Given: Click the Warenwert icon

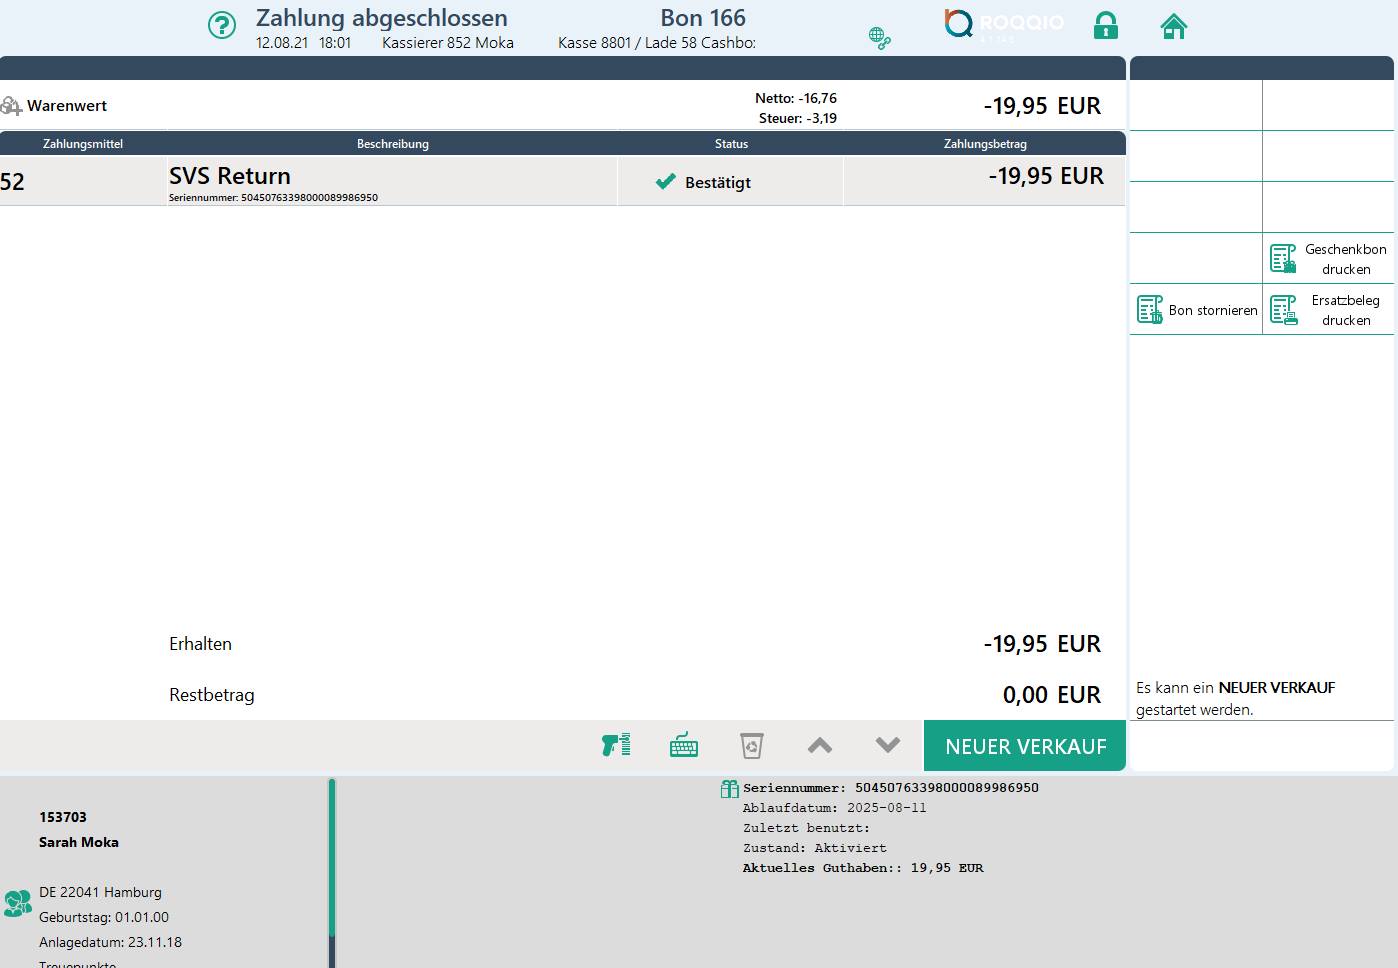Looking at the screenshot, I should tap(11, 106).
